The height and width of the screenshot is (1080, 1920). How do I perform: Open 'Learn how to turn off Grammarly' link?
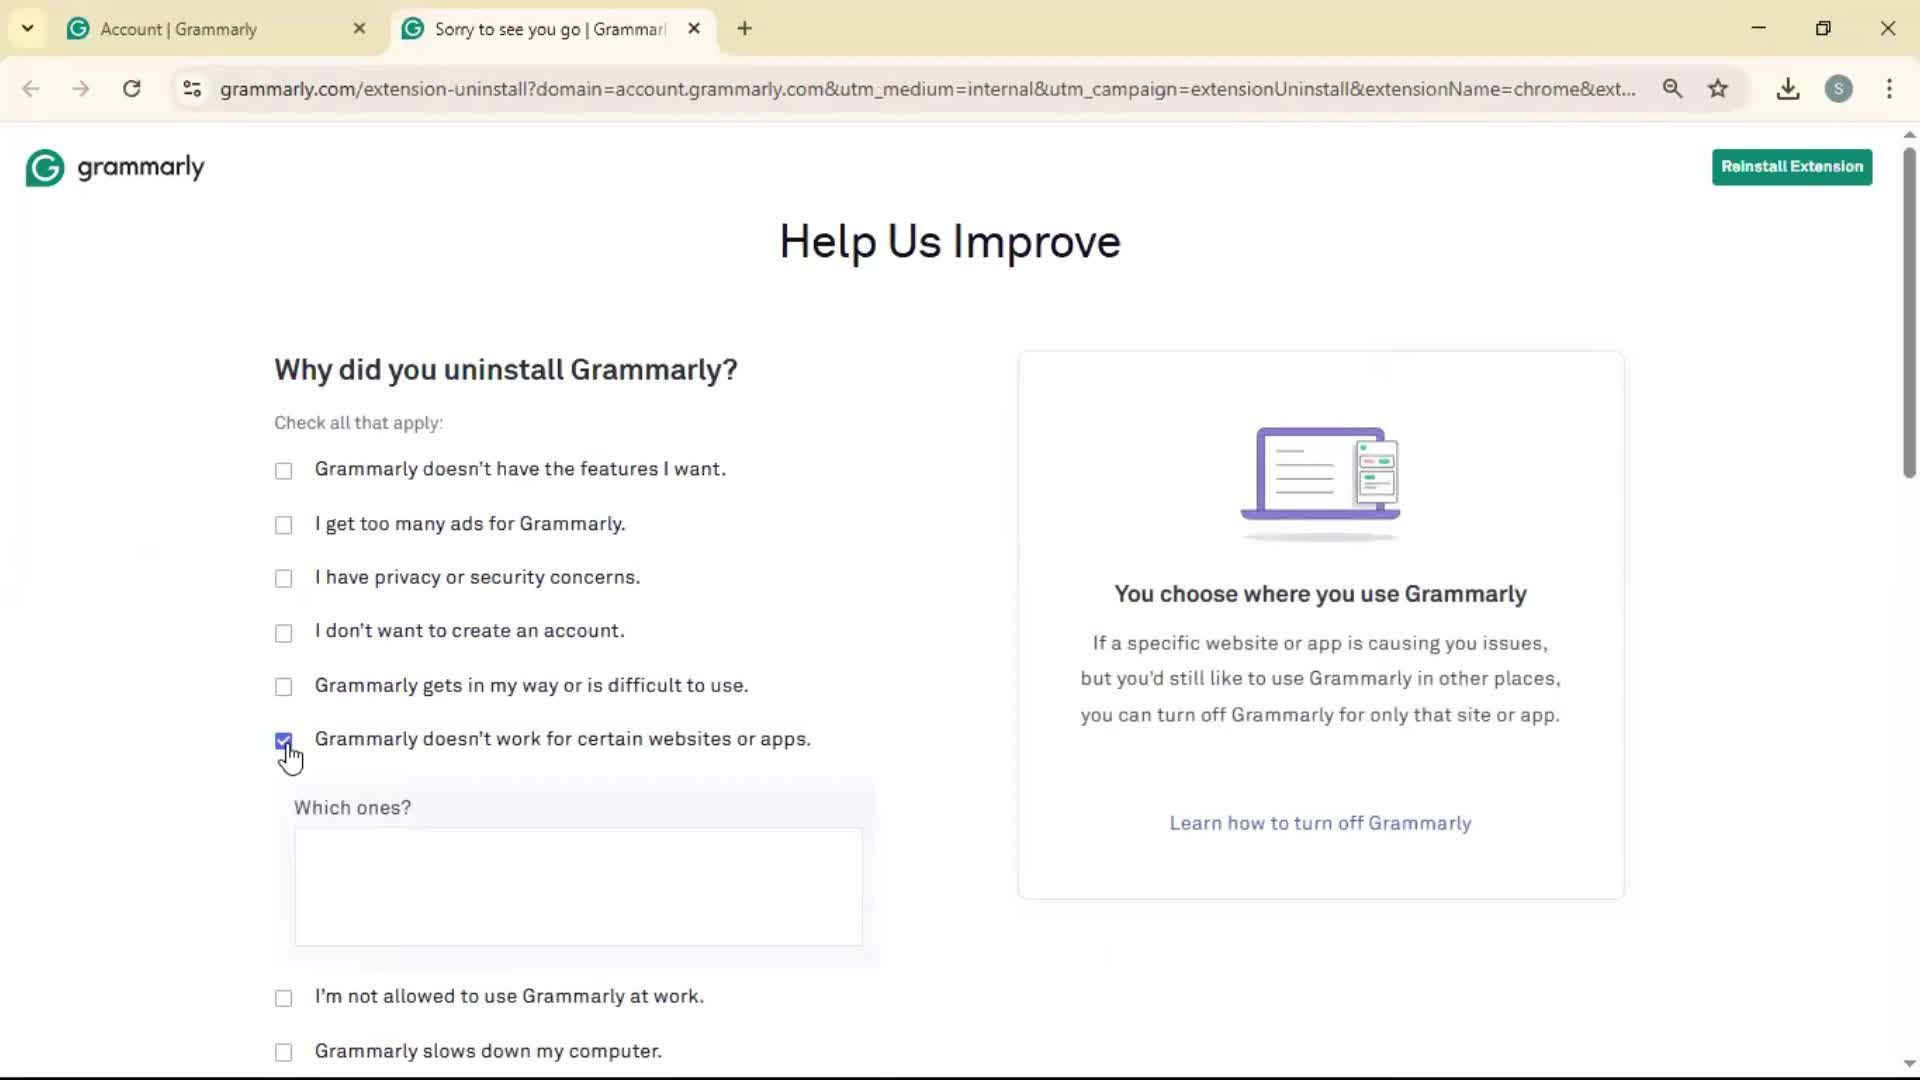tap(1320, 823)
